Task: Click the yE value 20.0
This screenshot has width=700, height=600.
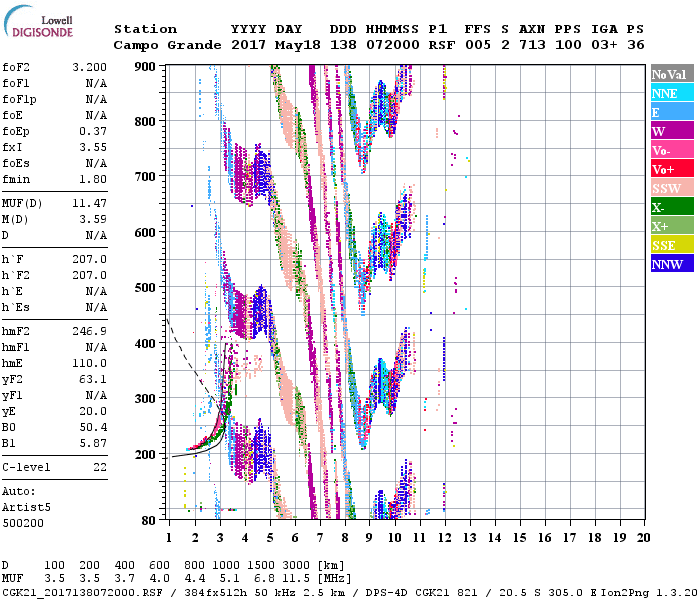Action: coord(93,412)
